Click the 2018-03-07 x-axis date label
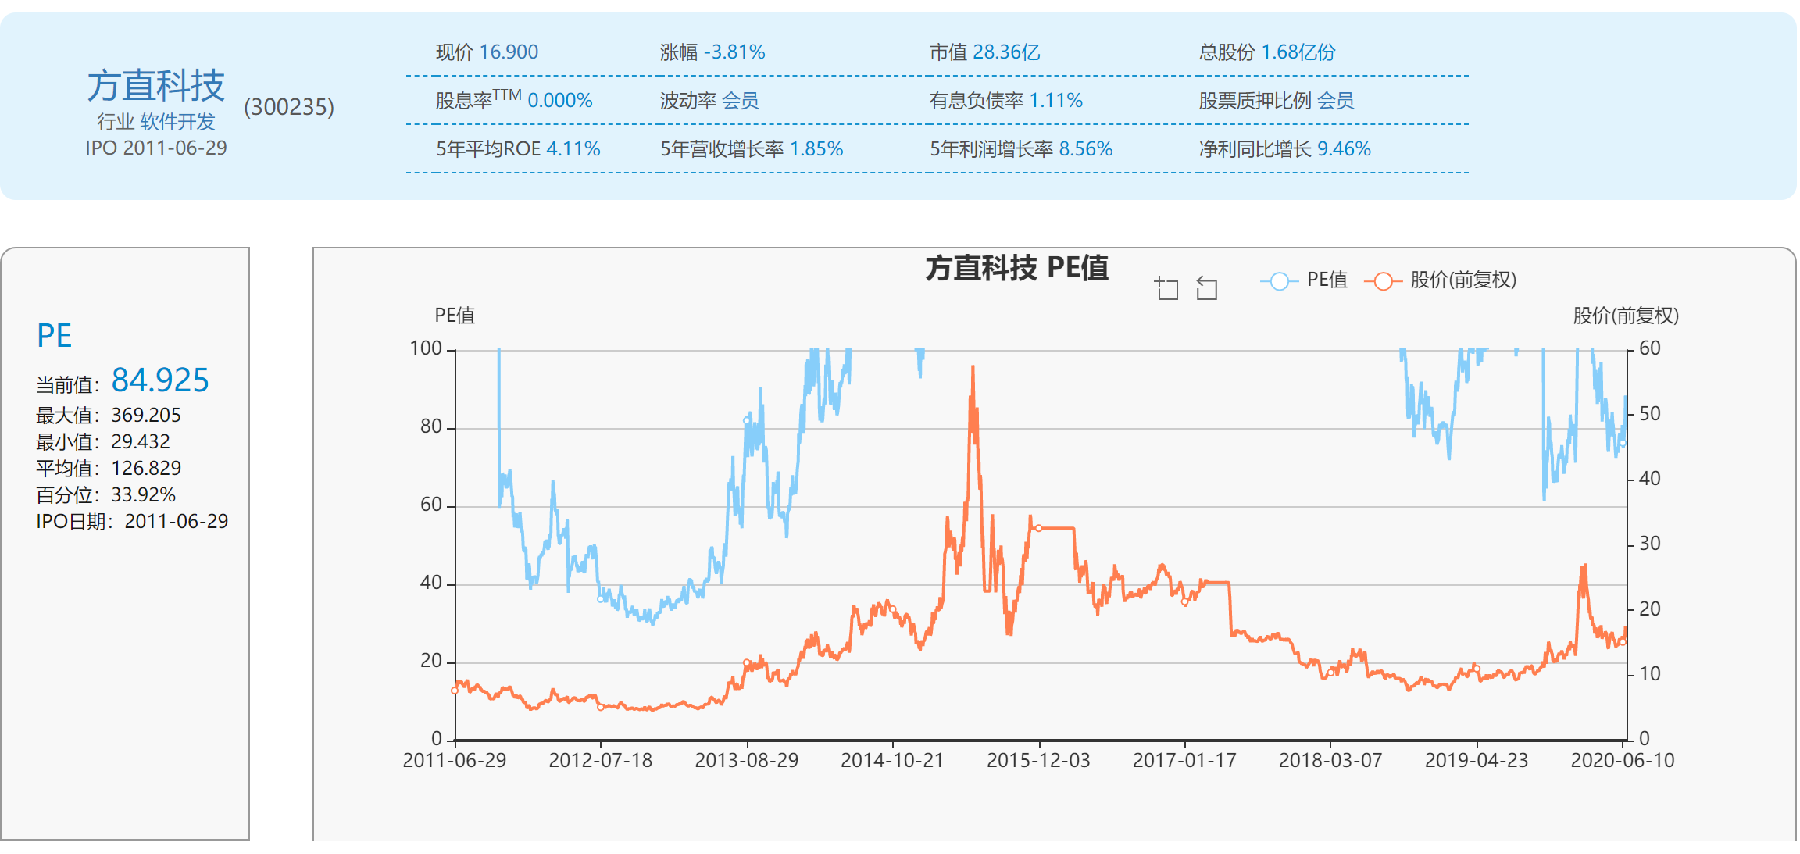This screenshot has width=1800, height=854. (1330, 761)
